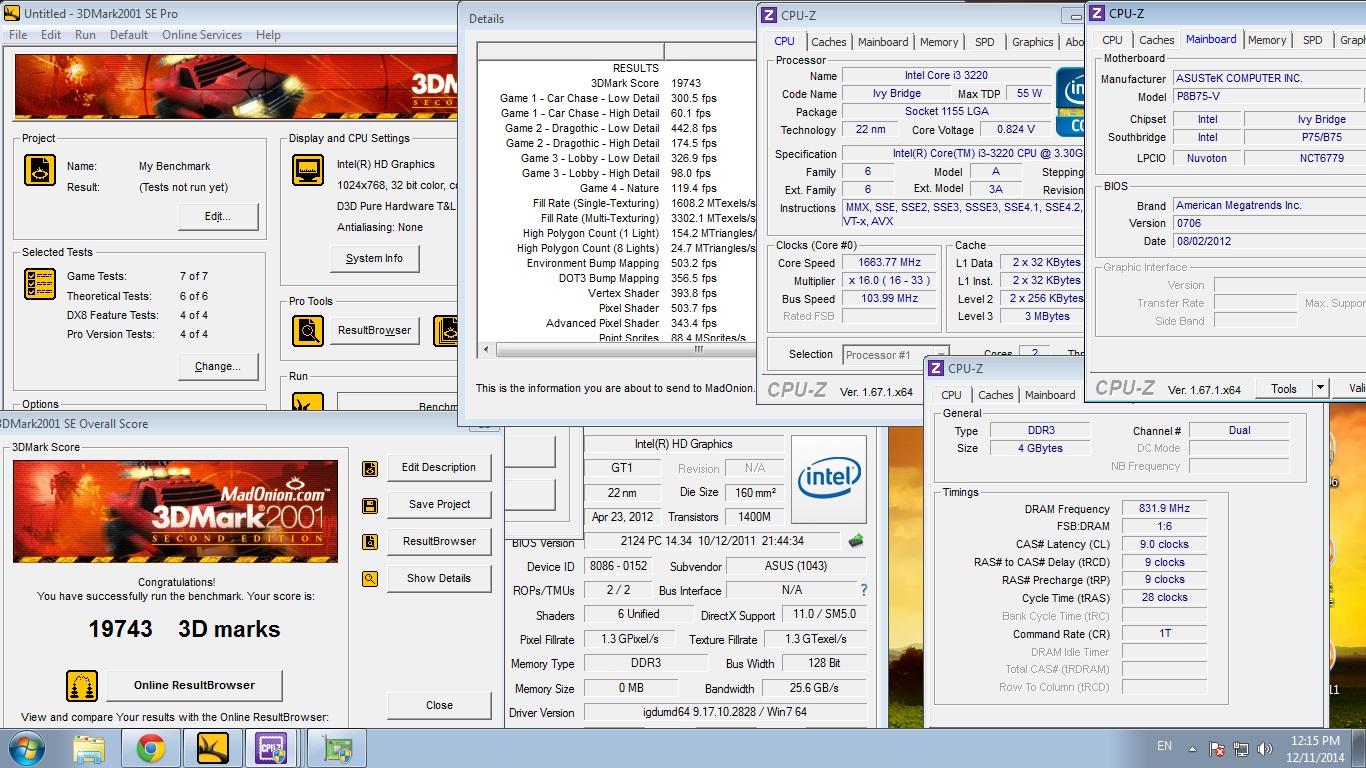Click the network icon in system tray

(1241, 748)
